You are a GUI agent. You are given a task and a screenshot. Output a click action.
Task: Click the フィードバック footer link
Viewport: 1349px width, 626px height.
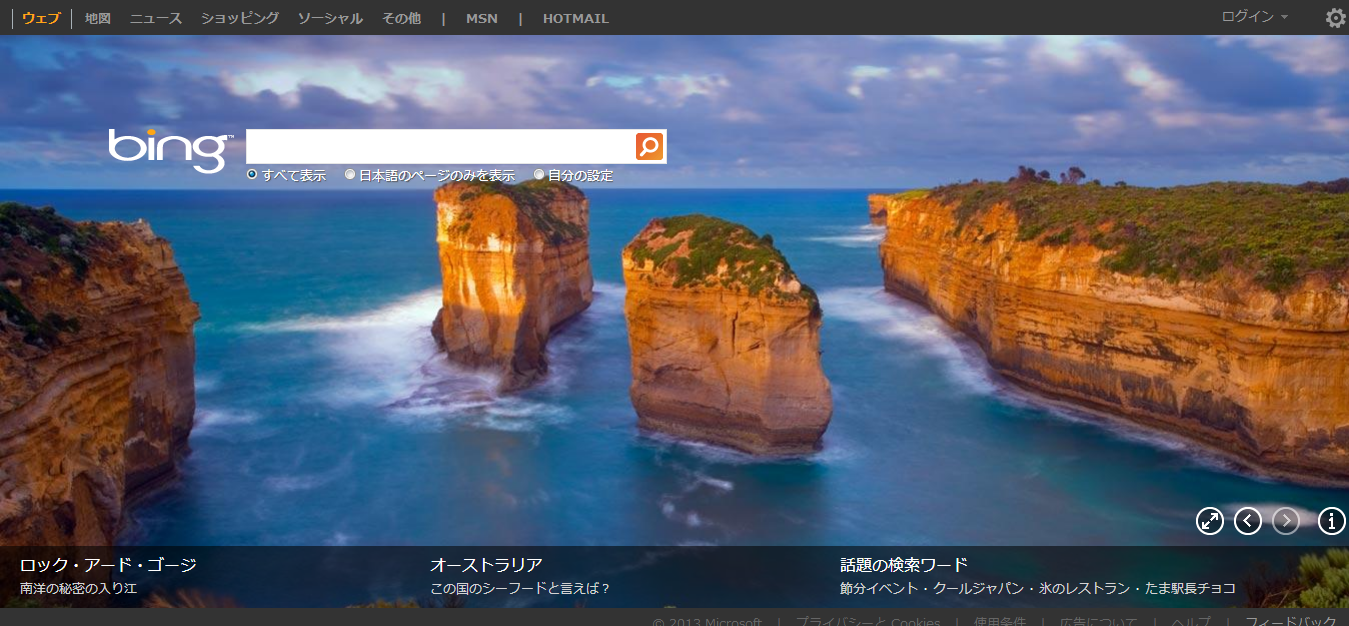(1291, 621)
